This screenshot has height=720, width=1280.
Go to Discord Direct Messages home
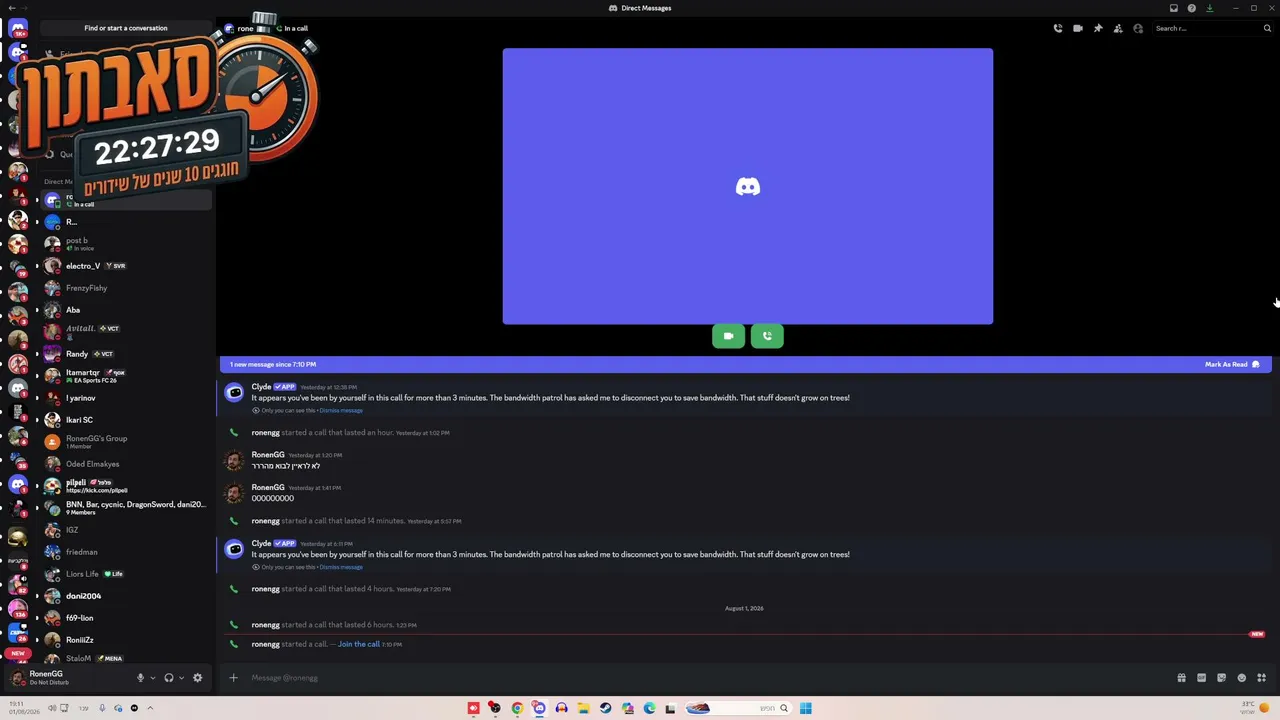coord(18,28)
